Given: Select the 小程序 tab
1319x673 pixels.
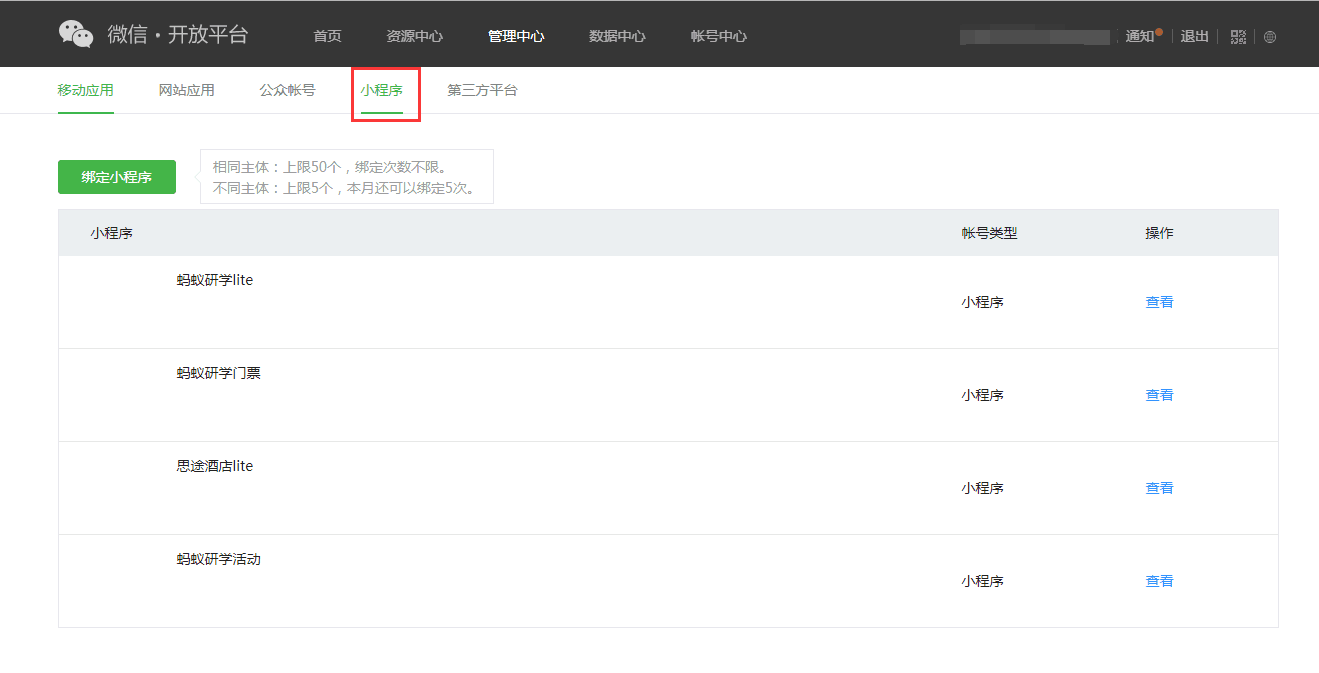Looking at the screenshot, I should tap(382, 90).
